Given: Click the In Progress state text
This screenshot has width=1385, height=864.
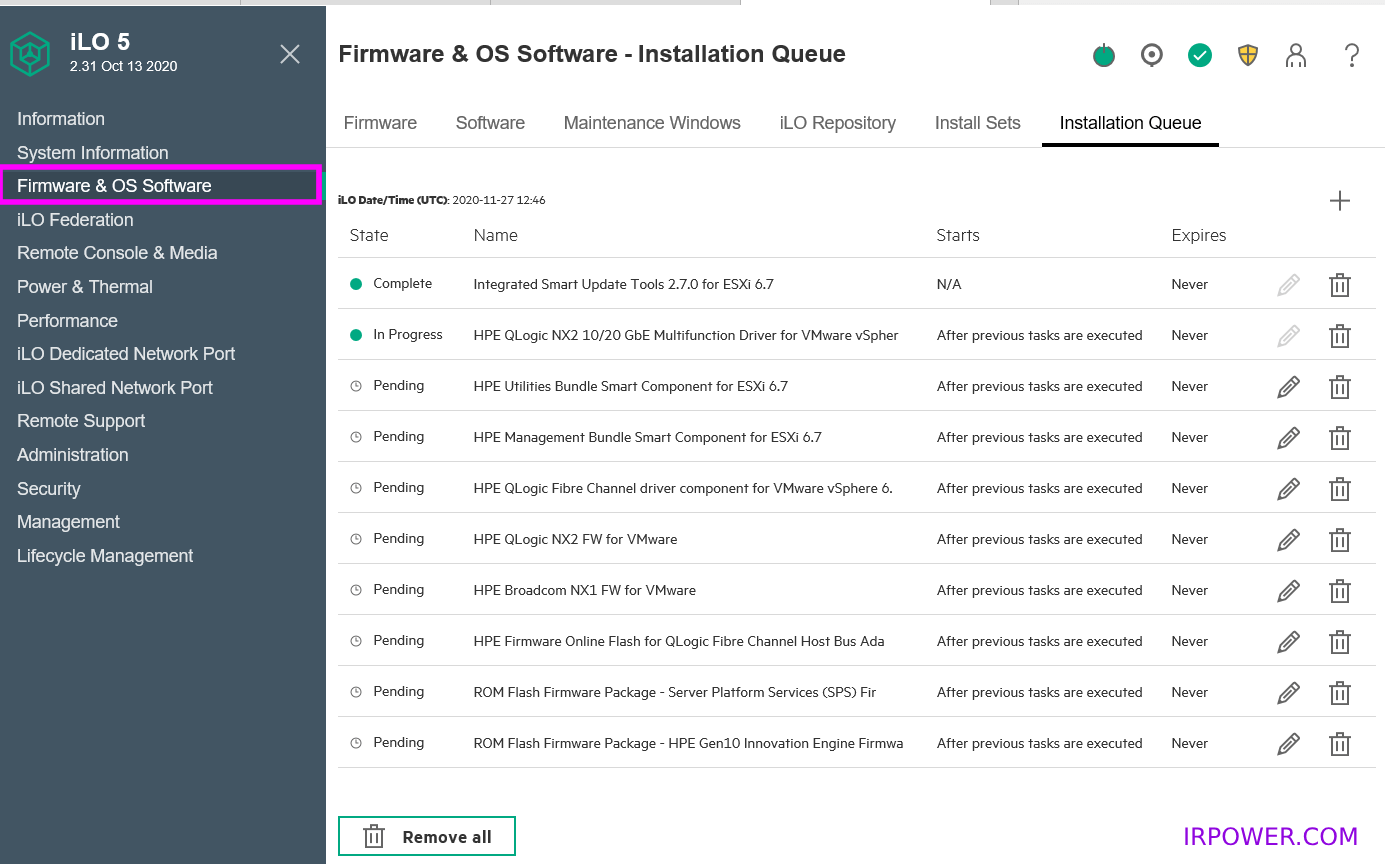Looking at the screenshot, I should pyautogui.click(x=408, y=335).
